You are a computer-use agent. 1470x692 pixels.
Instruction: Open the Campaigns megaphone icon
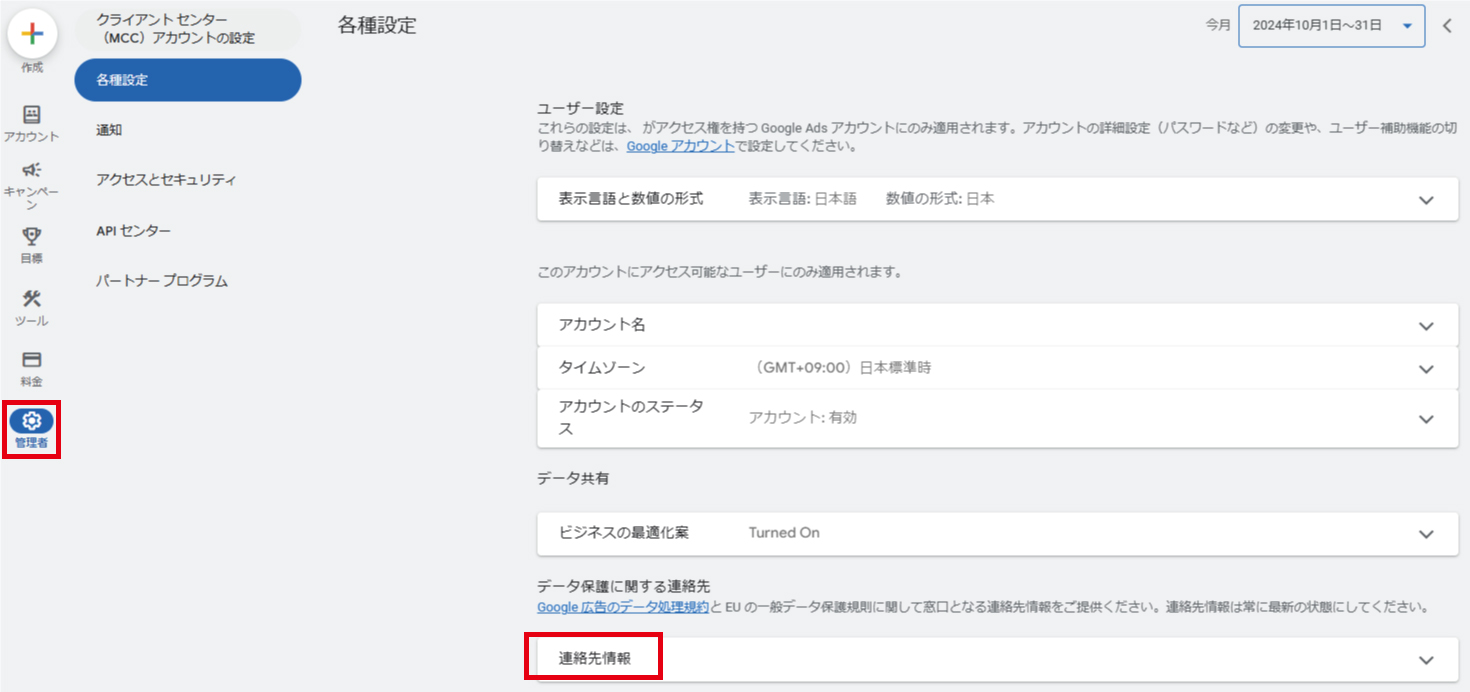(32, 171)
